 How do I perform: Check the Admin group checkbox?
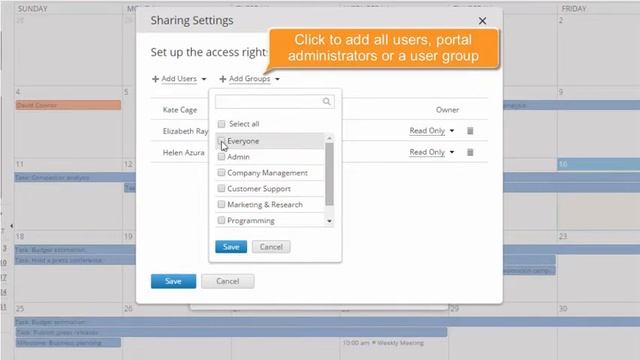coord(221,157)
